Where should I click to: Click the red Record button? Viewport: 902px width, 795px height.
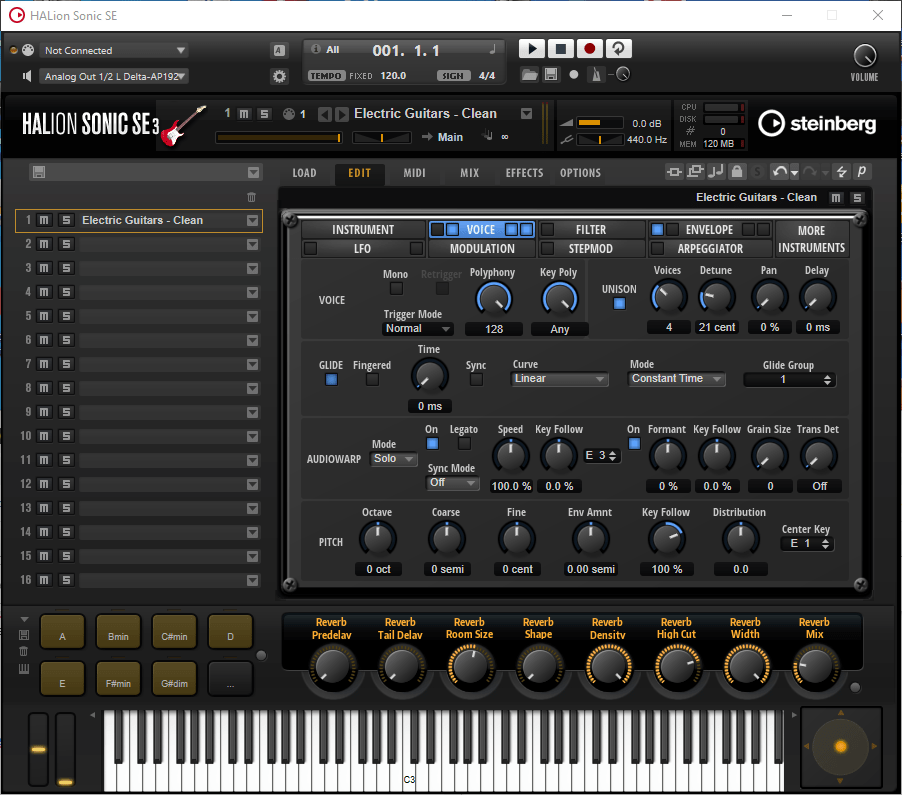pyautogui.click(x=589, y=49)
